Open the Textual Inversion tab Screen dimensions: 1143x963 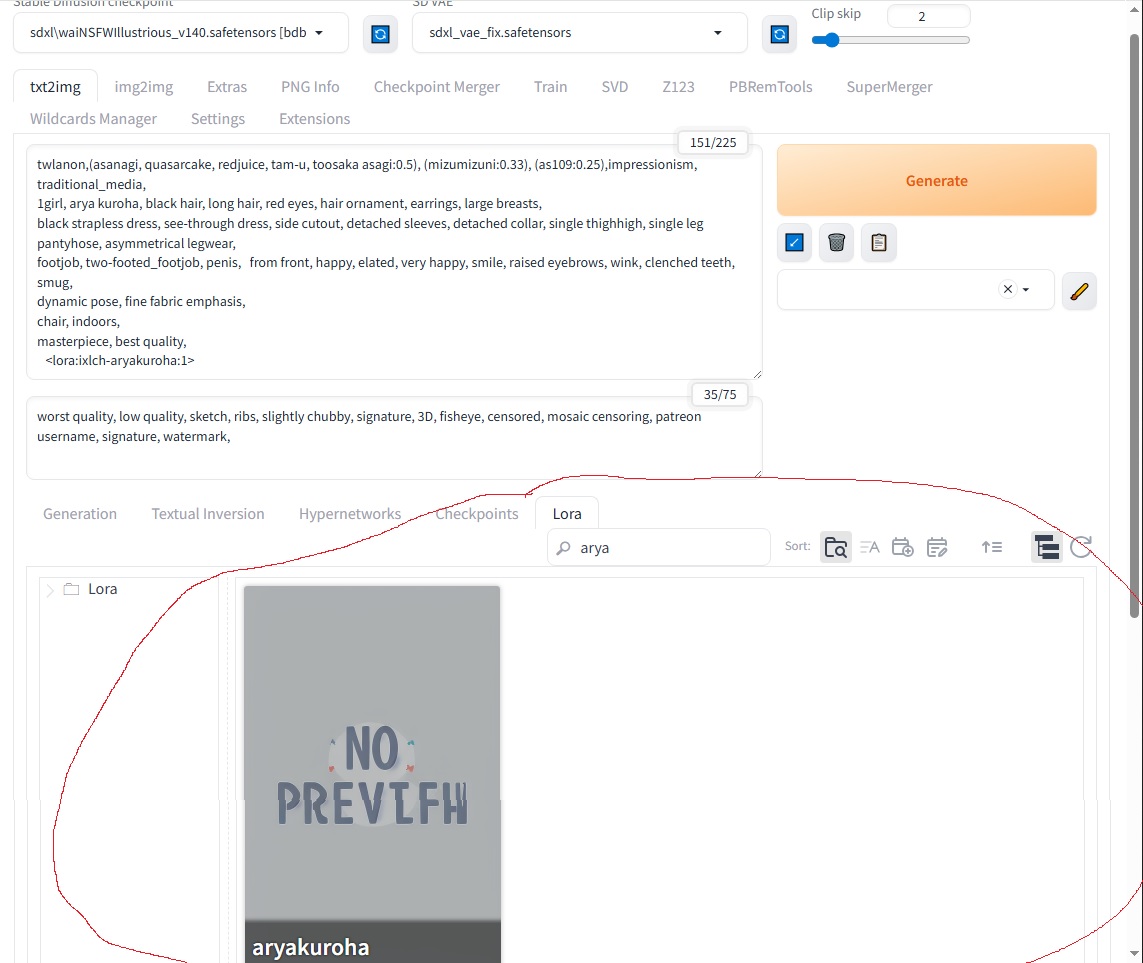[x=208, y=514]
